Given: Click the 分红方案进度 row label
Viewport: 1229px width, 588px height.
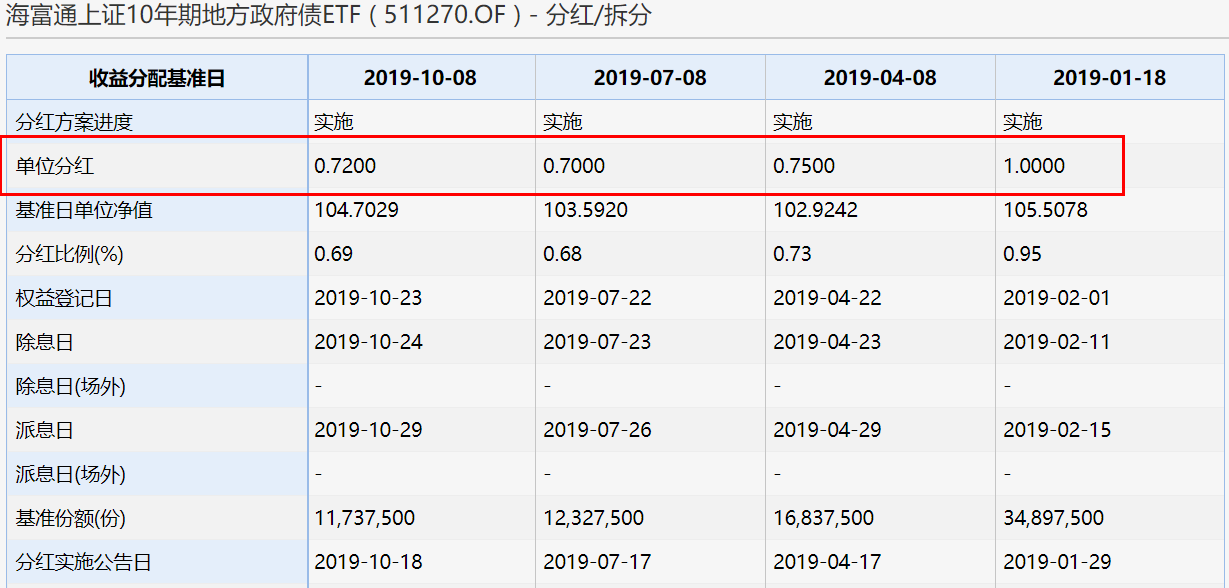Looking at the screenshot, I should 74,122.
